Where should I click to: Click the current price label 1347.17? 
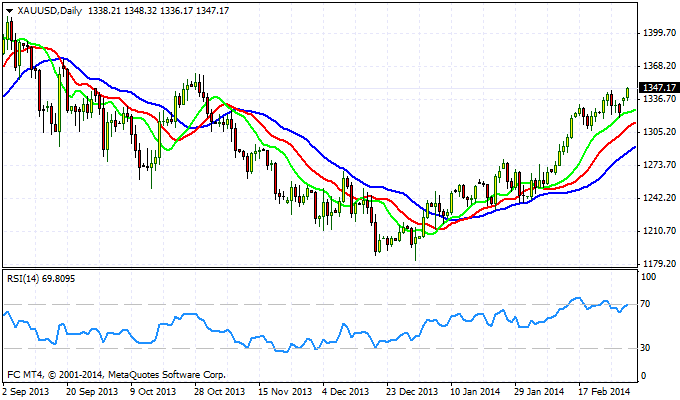coord(659,88)
